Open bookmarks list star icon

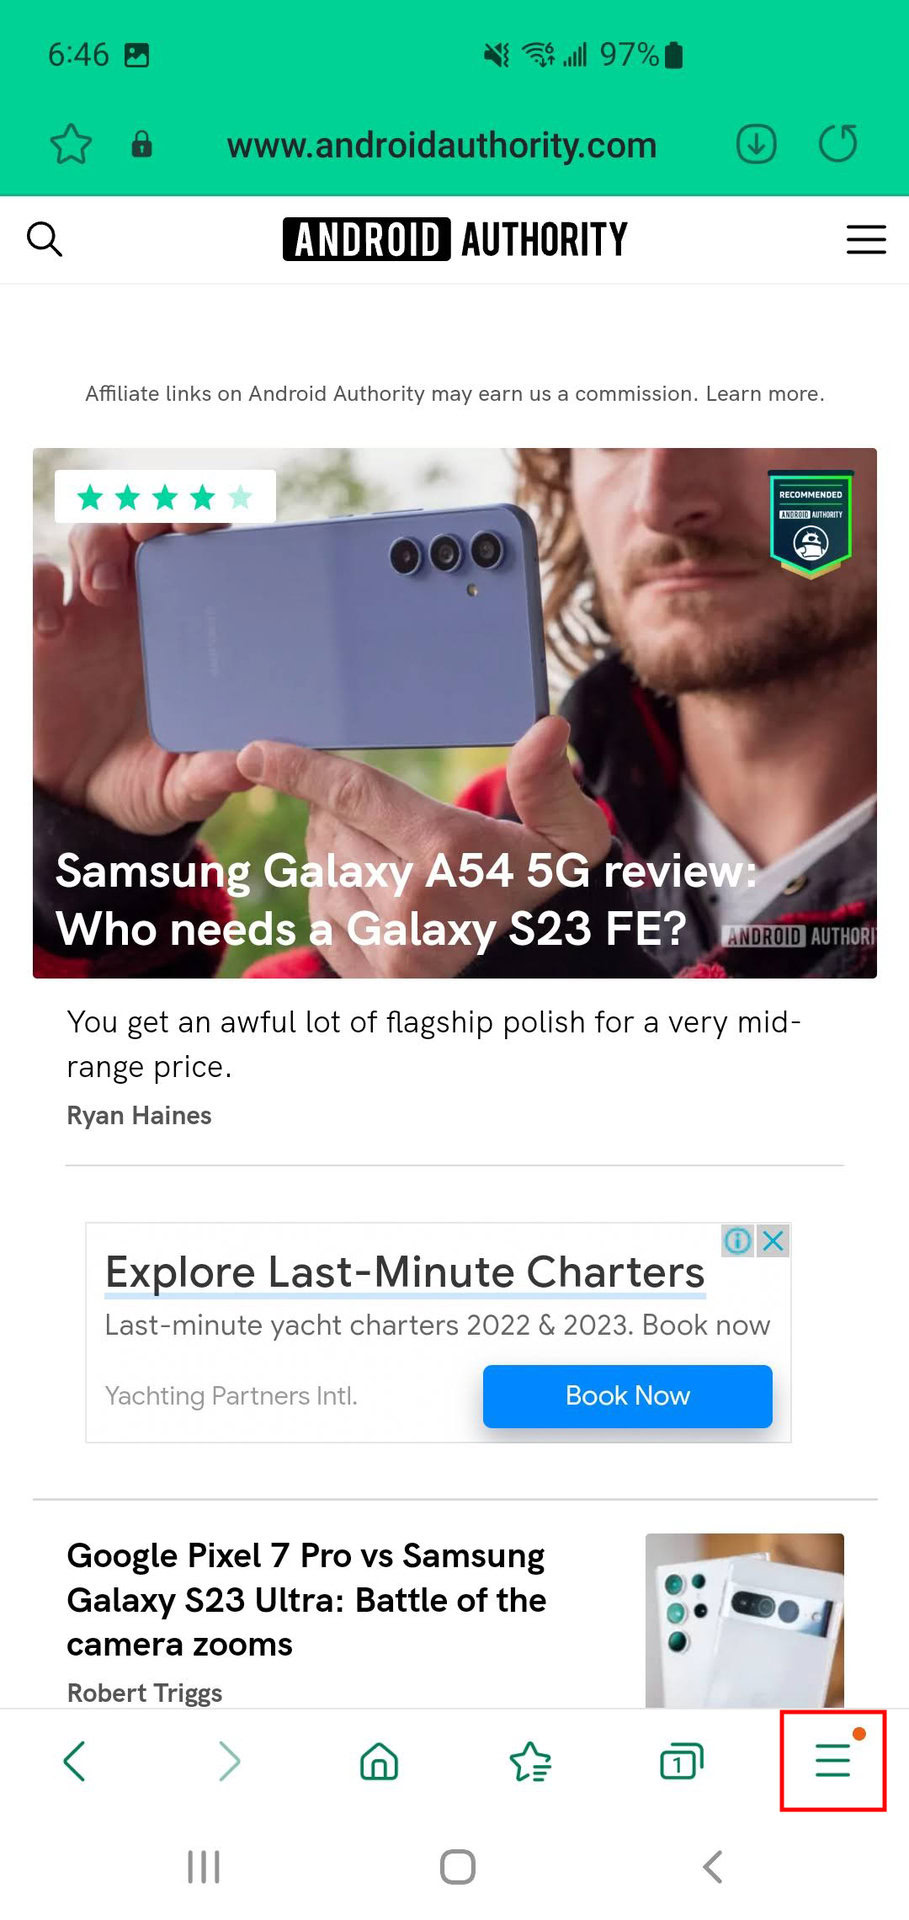pyautogui.click(x=530, y=1762)
